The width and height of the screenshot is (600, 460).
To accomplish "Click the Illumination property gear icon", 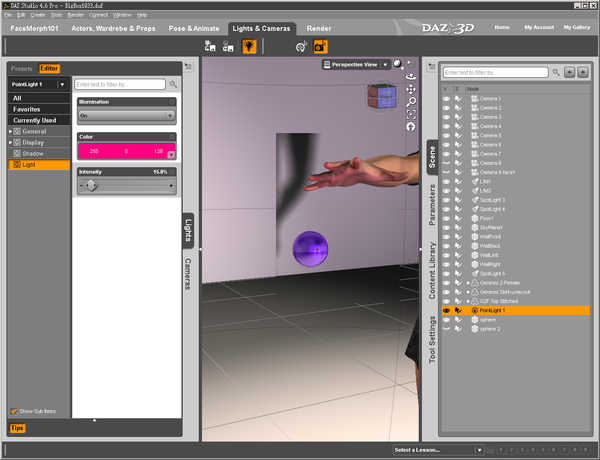I will [x=172, y=101].
